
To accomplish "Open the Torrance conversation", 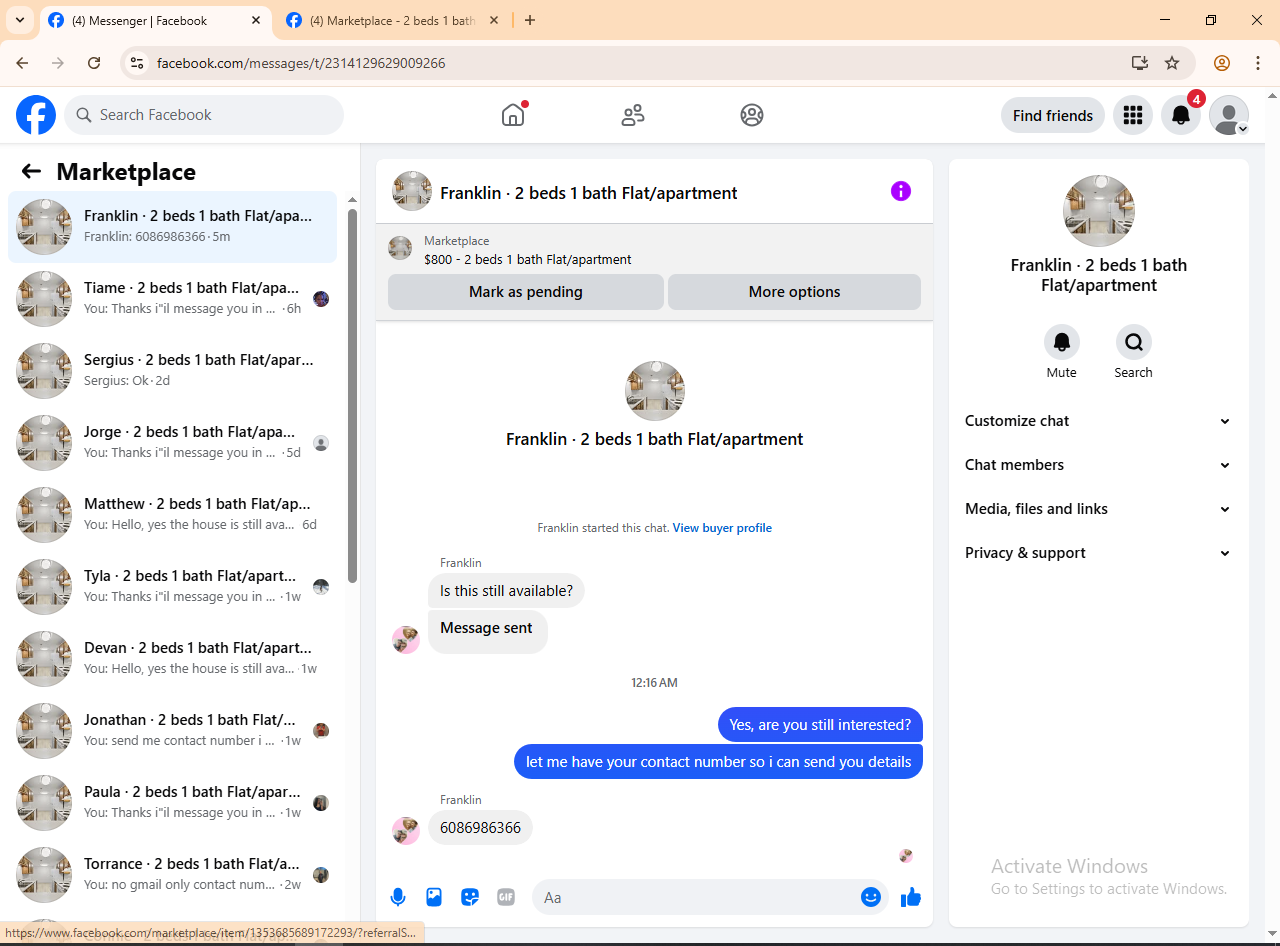I will tap(173, 875).
